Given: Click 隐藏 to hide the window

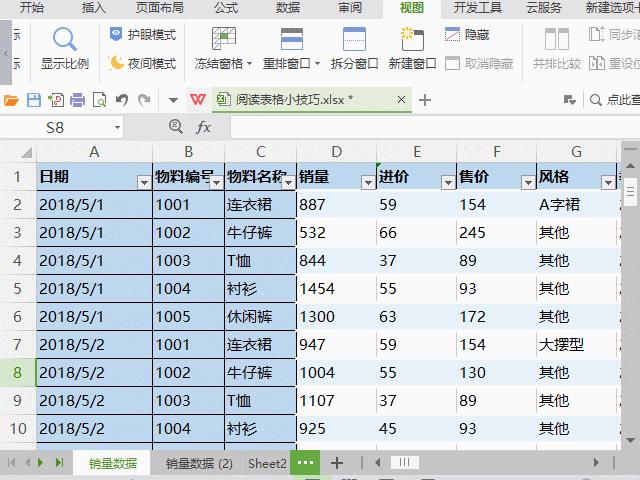Looking at the screenshot, I should (x=467, y=35).
